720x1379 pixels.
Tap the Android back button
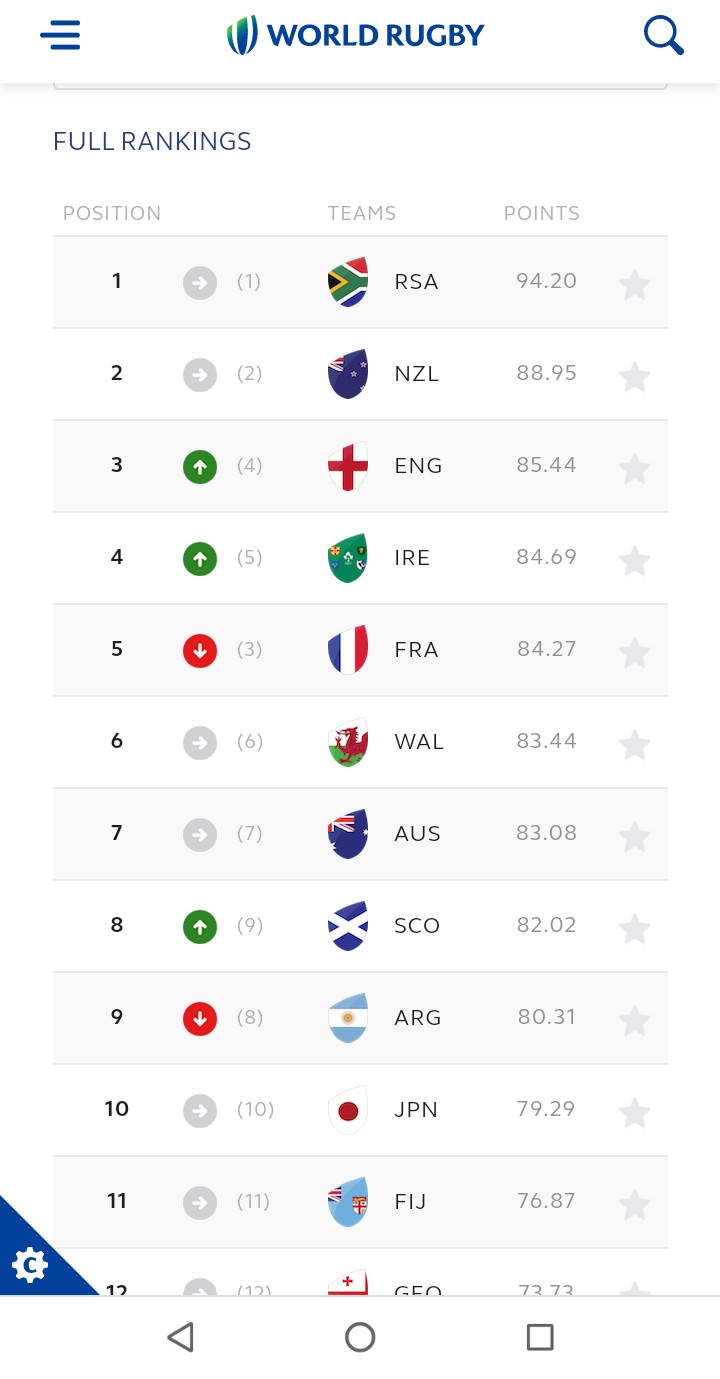pyautogui.click(x=180, y=1337)
